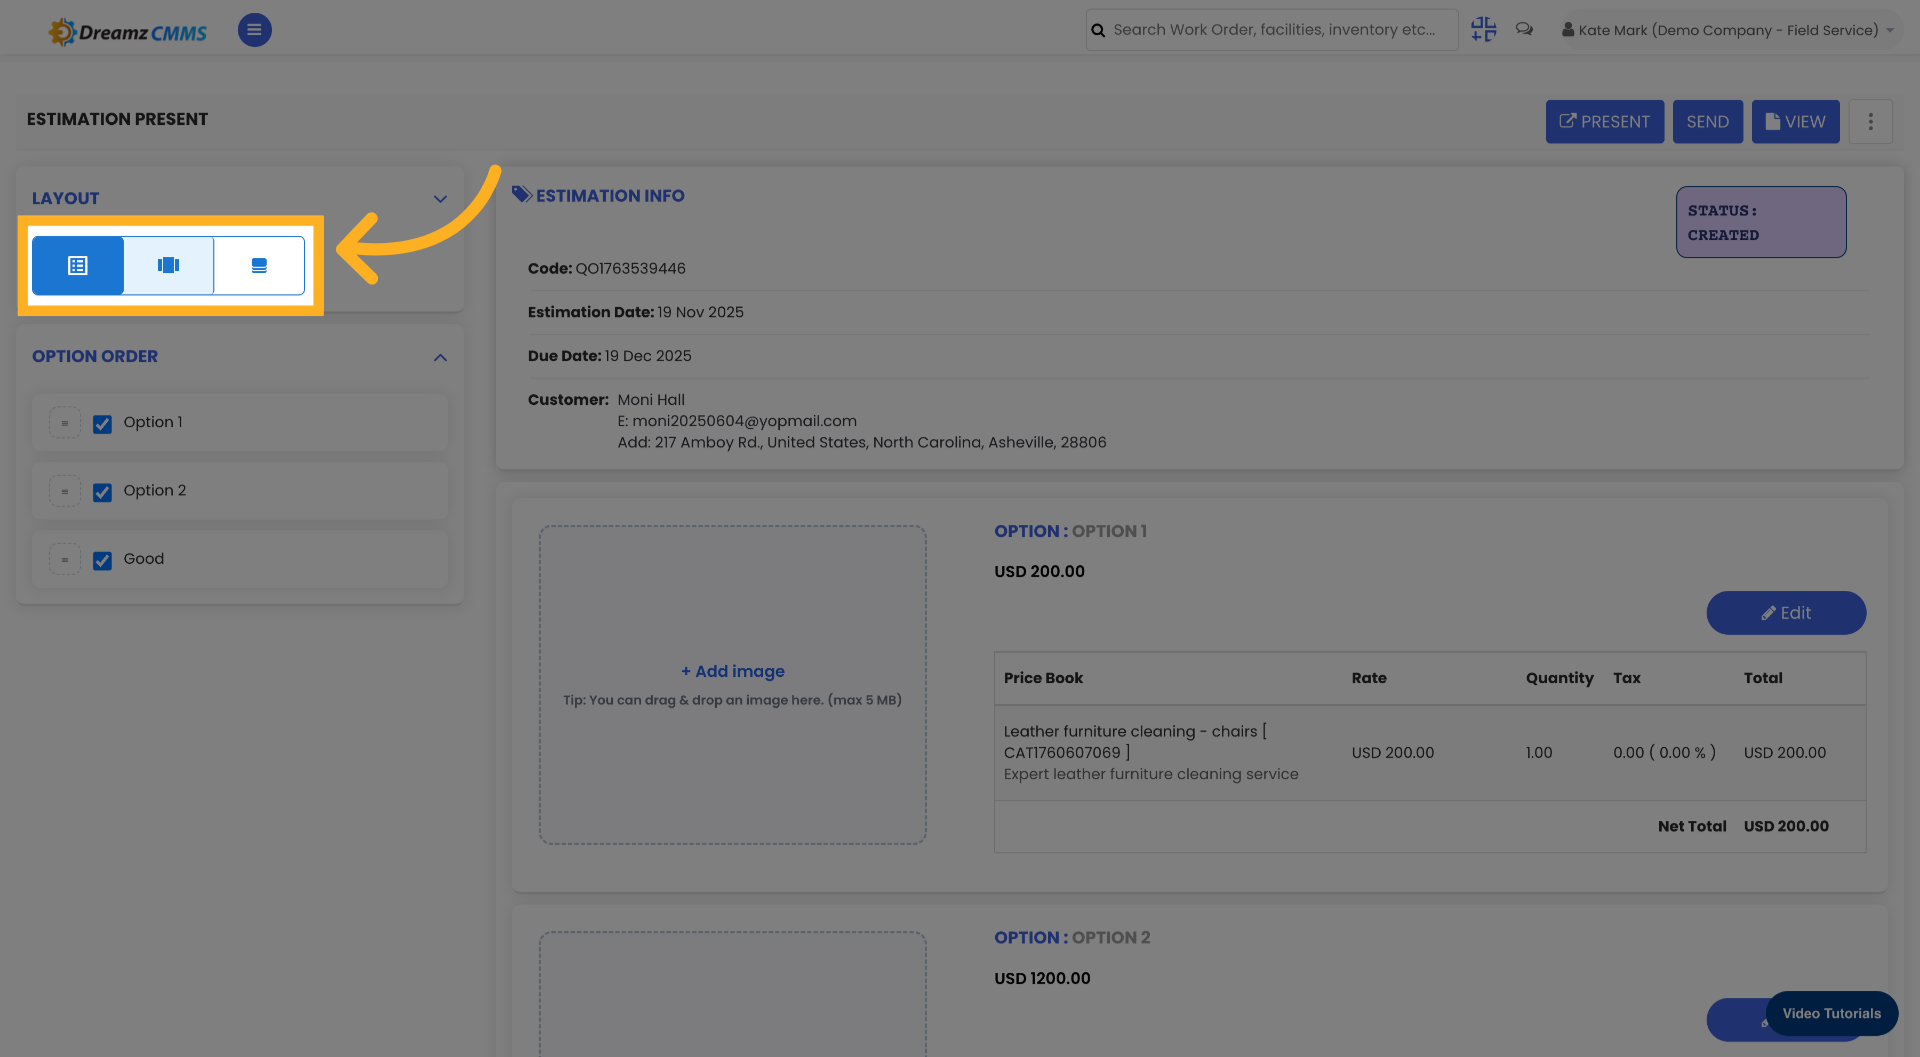Screen dimensions: 1920x1057
Task: Open the Kate Mark user dropdown
Action: (x=1728, y=30)
